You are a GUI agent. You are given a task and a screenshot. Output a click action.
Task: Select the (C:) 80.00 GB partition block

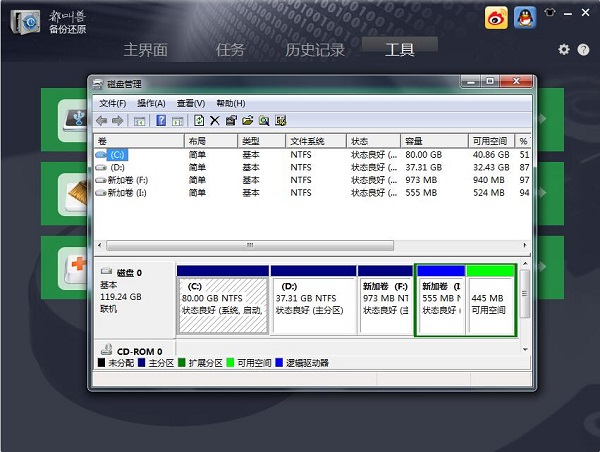[223, 300]
